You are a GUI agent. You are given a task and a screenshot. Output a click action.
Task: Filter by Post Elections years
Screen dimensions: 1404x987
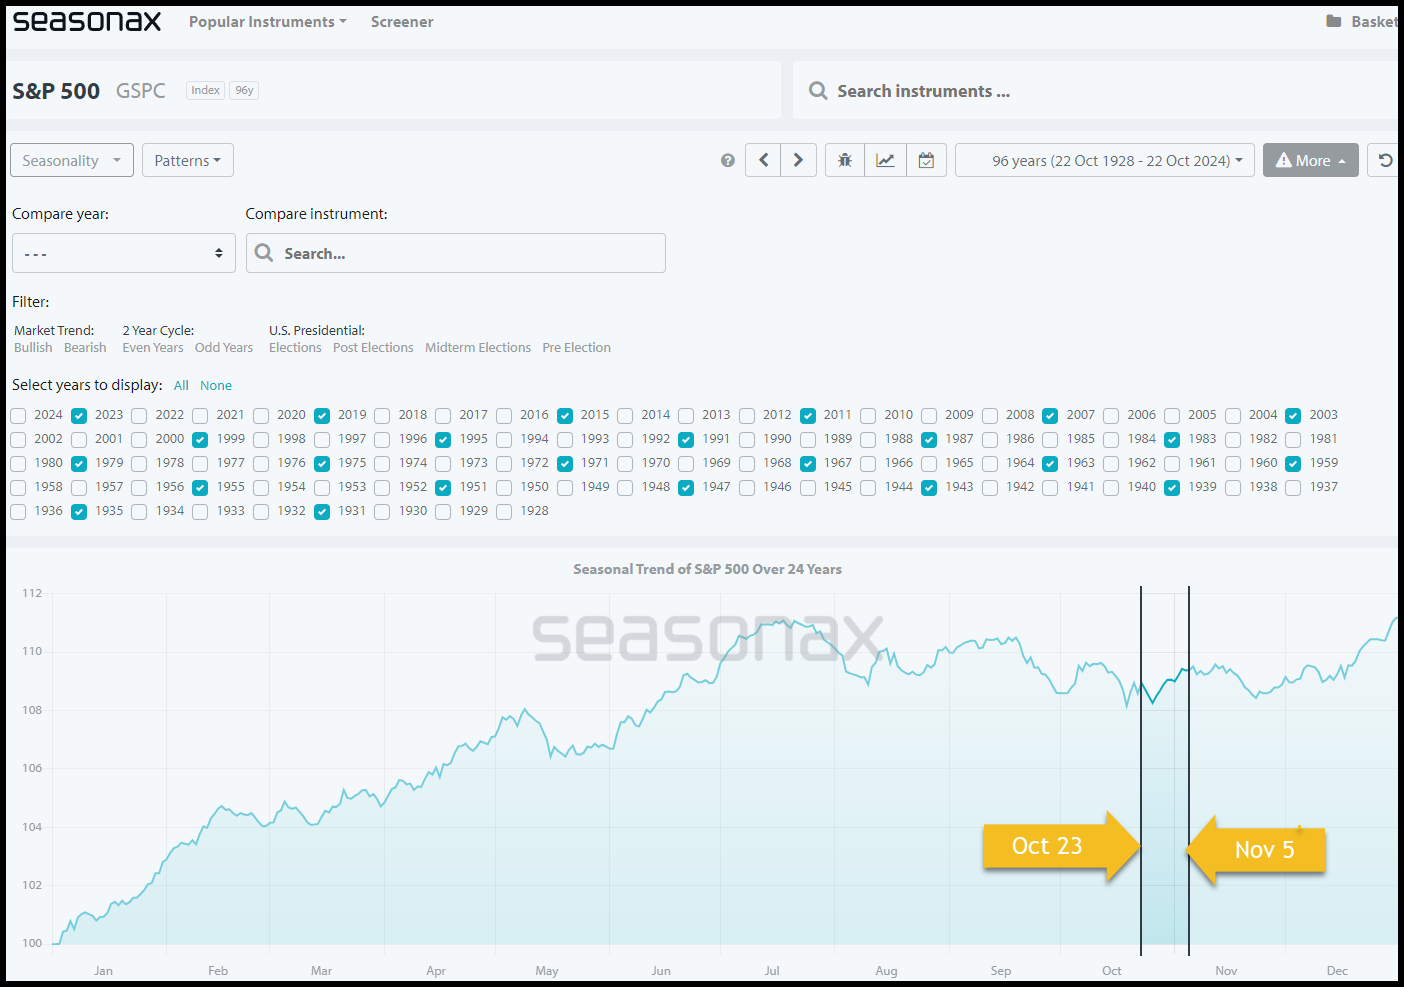(x=373, y=348)
